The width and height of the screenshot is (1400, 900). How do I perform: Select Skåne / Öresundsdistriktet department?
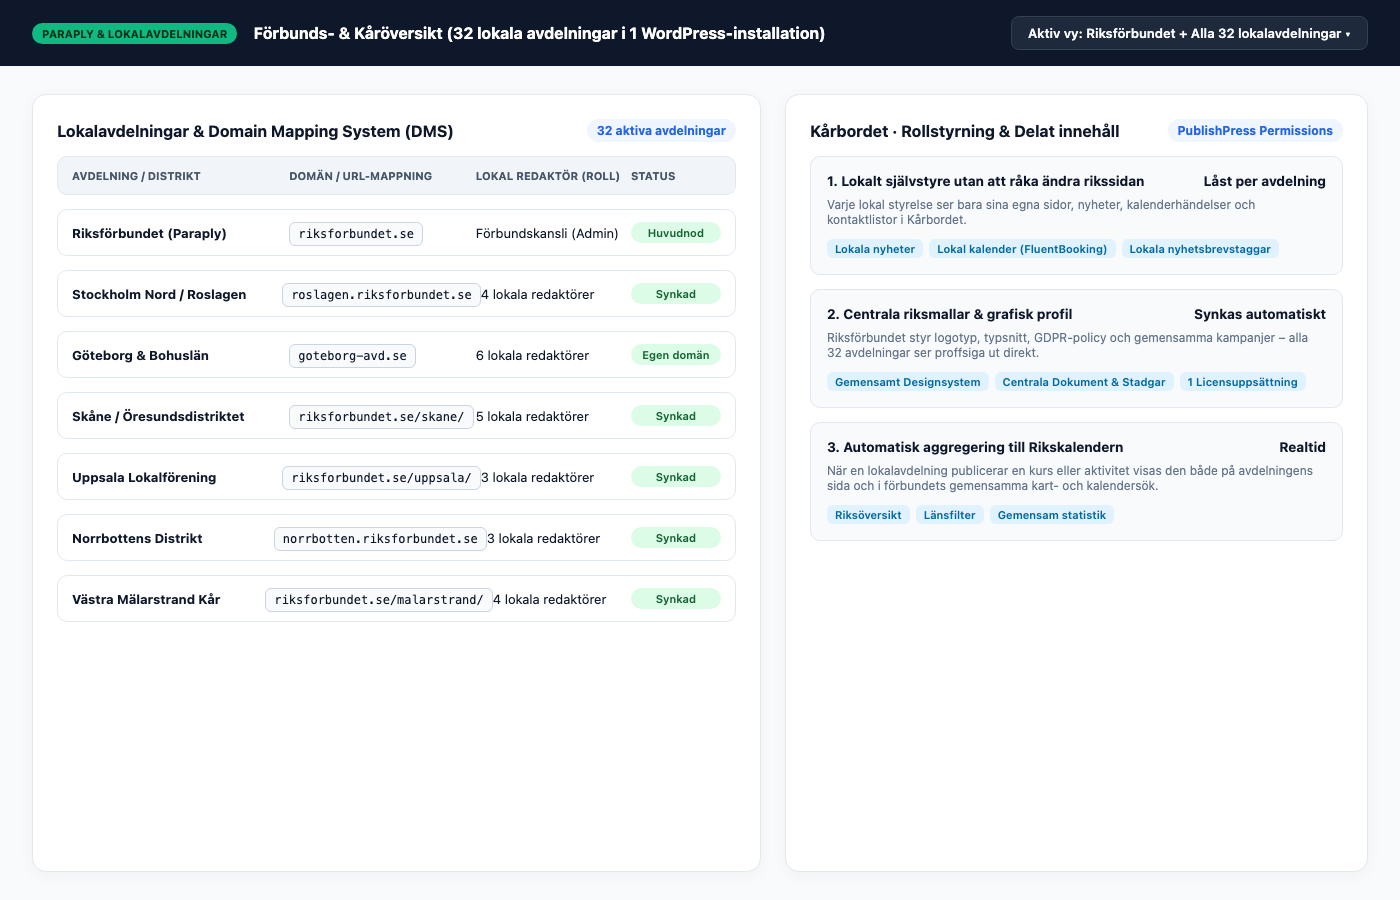(x=158, y=416)
